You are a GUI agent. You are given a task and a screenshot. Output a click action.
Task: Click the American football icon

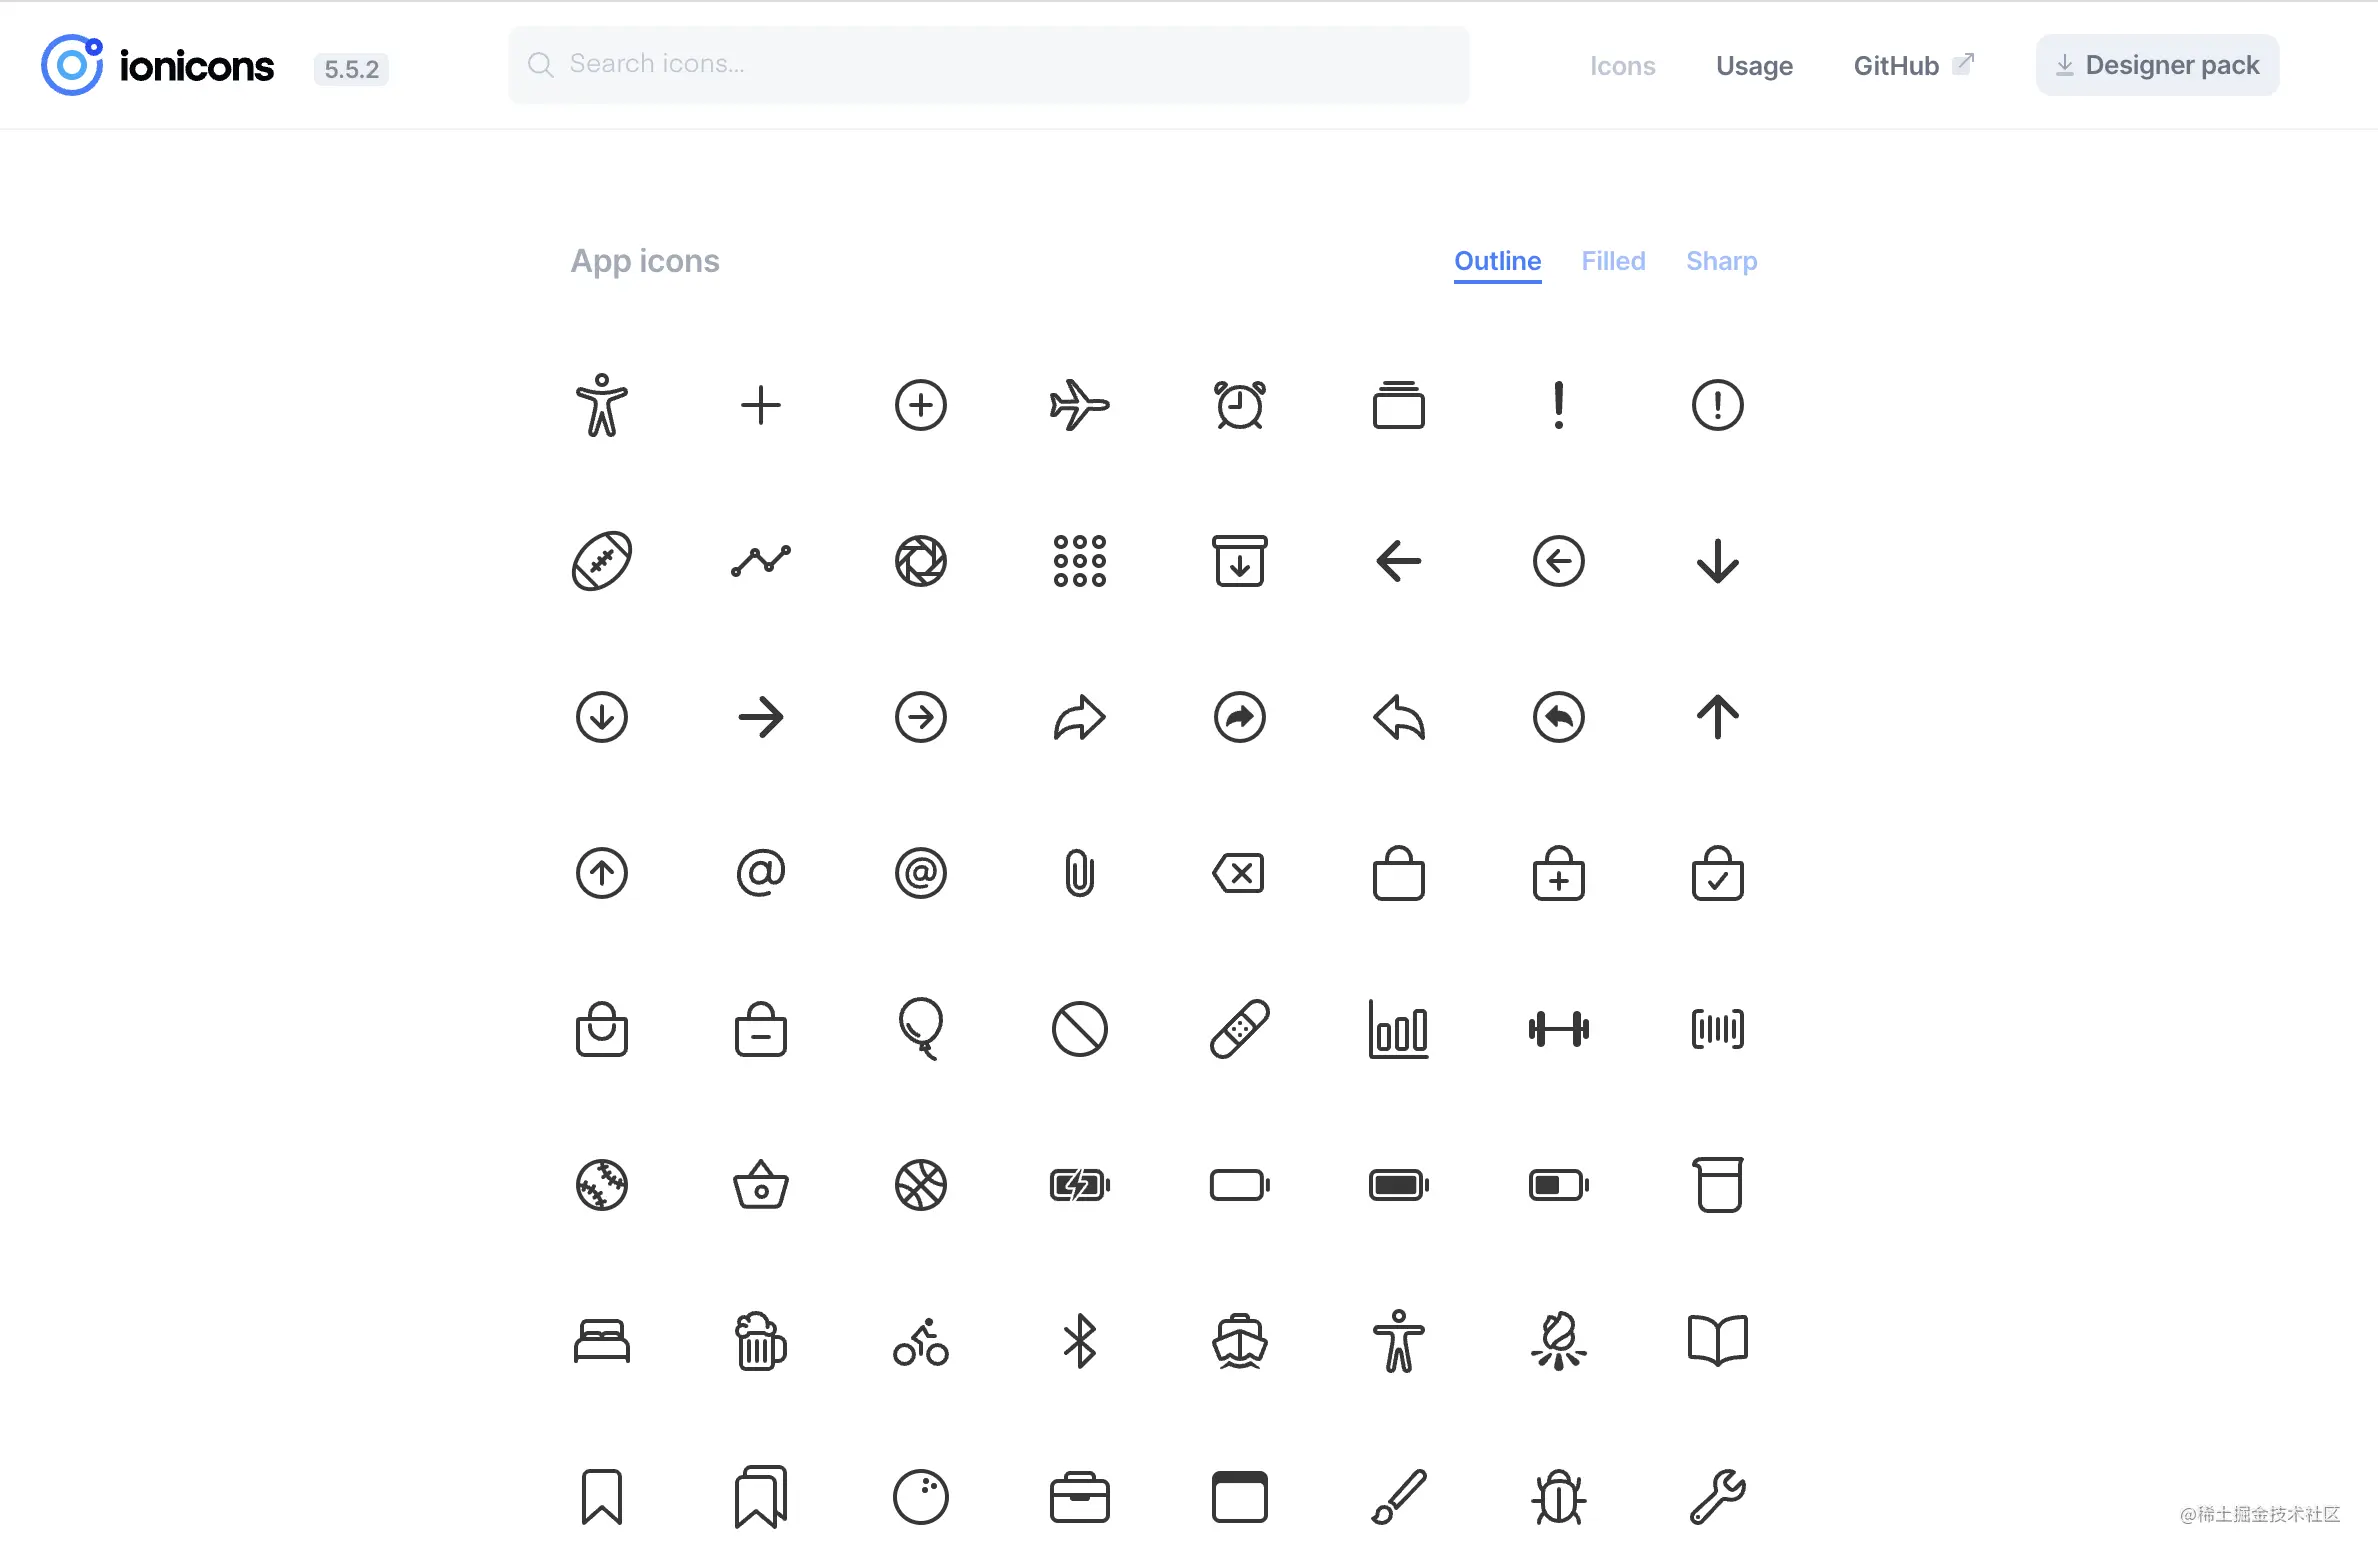[x=601, y=561]
